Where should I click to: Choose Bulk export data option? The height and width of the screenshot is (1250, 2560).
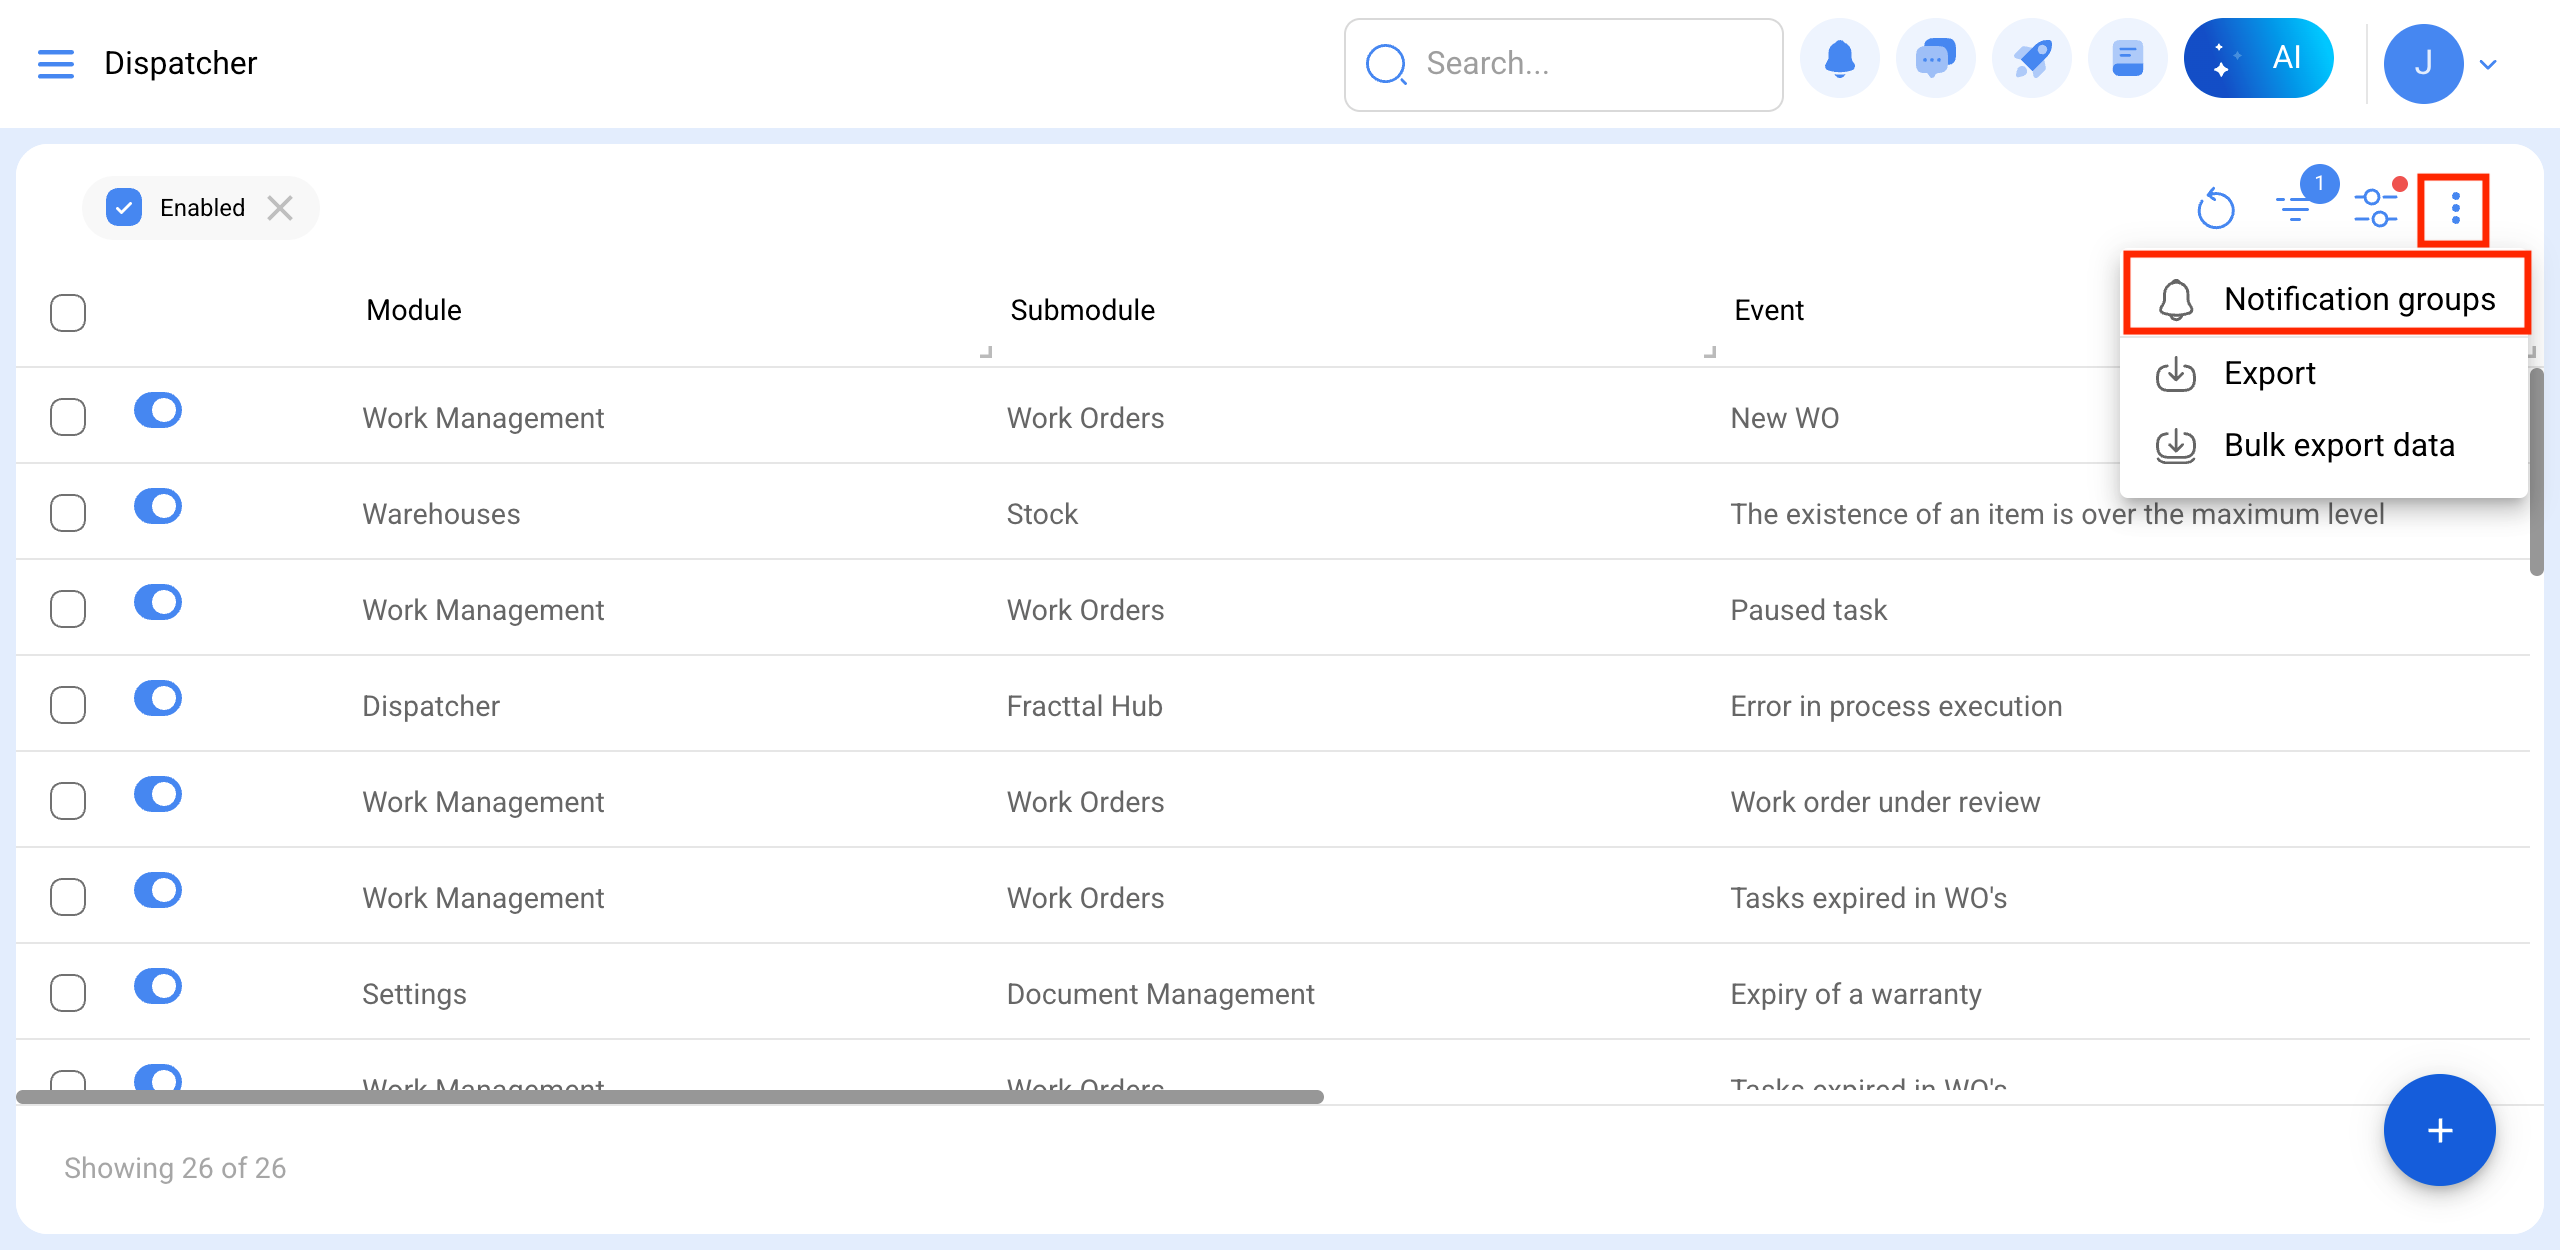[x=2326, y=445]
